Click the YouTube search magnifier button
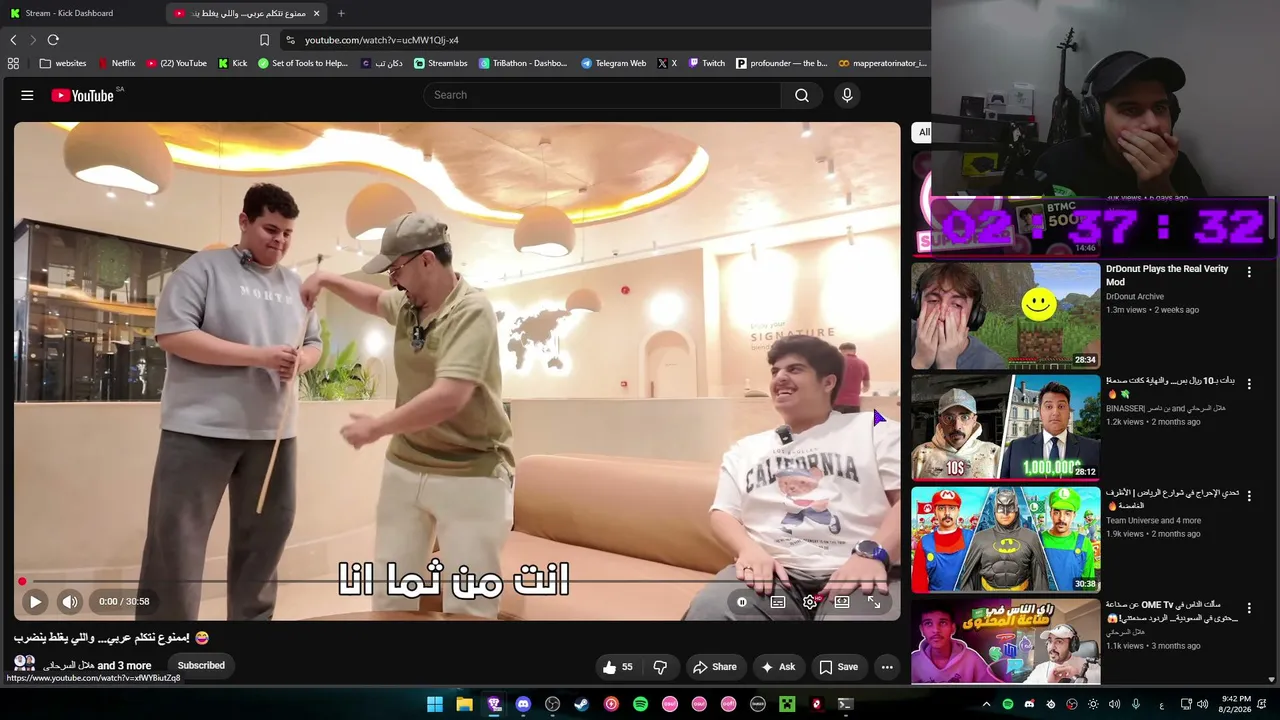This screenshot has width=1280, height=720. pyautogui.click(x=802, y=95)
